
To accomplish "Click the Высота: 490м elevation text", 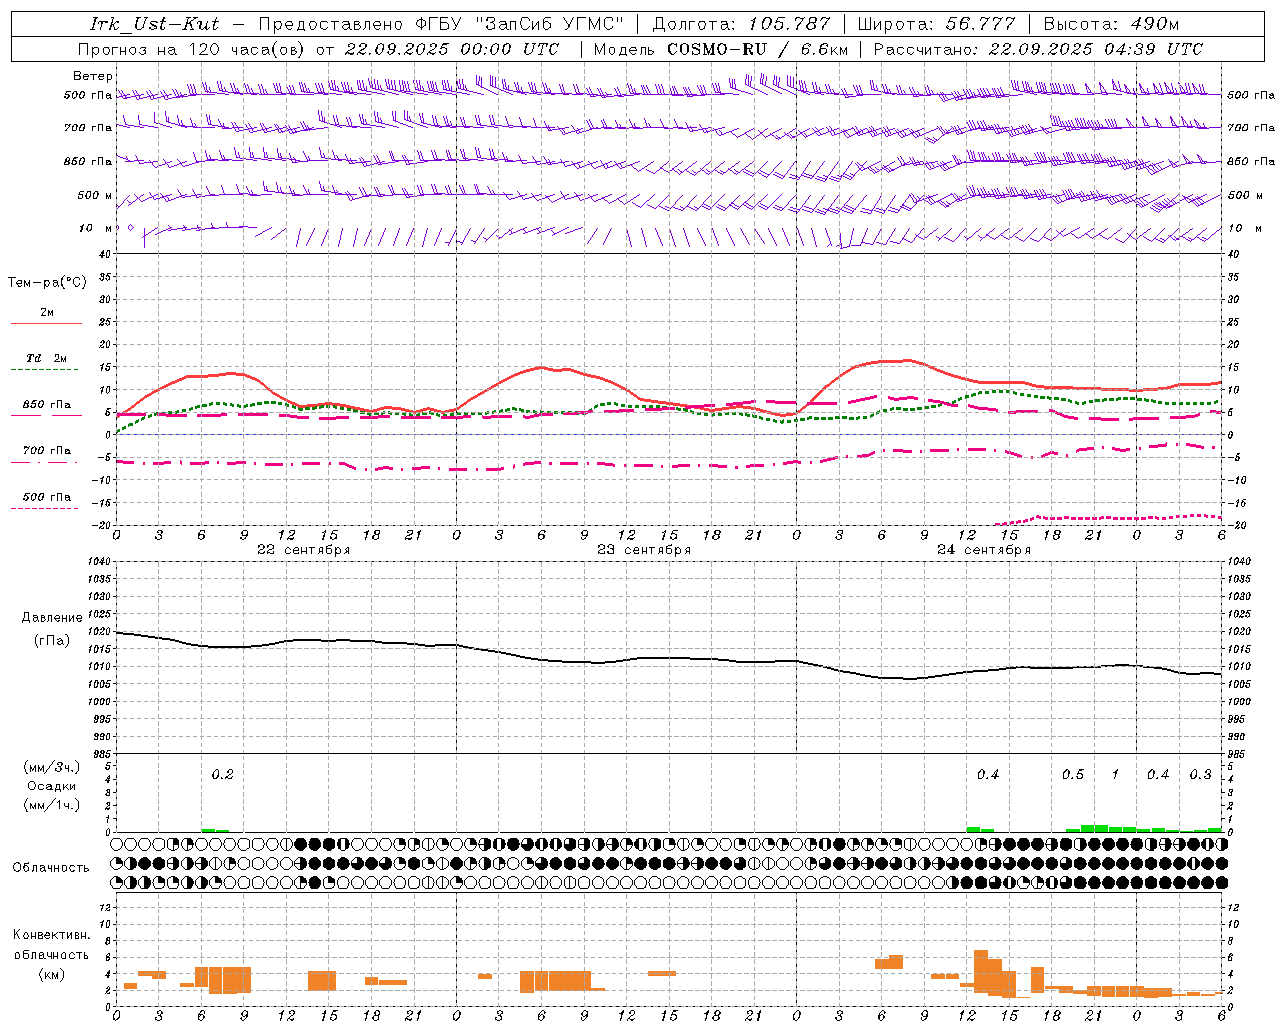I will pos(1111,23).
